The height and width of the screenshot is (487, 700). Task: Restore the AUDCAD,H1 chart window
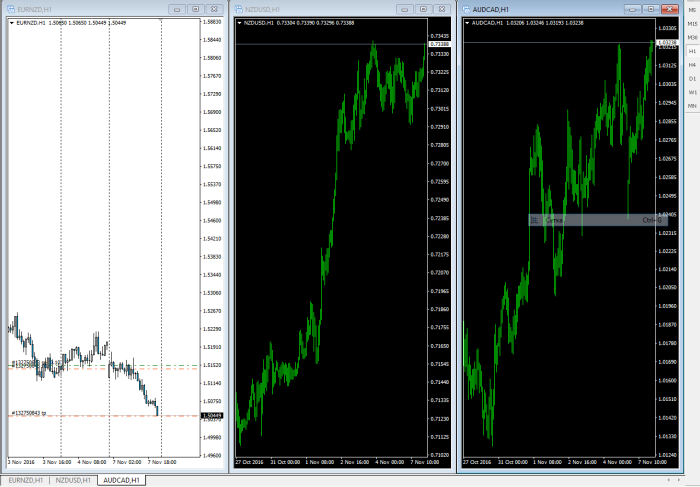tap(651, 9)
